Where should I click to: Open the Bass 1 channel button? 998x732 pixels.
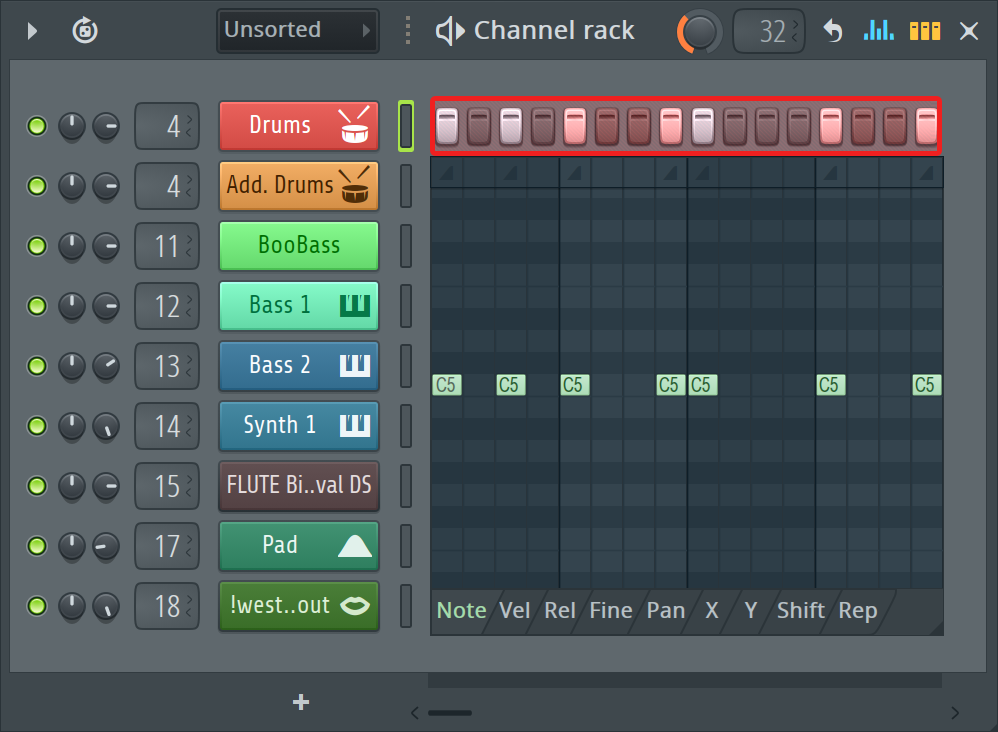(299, 306)
